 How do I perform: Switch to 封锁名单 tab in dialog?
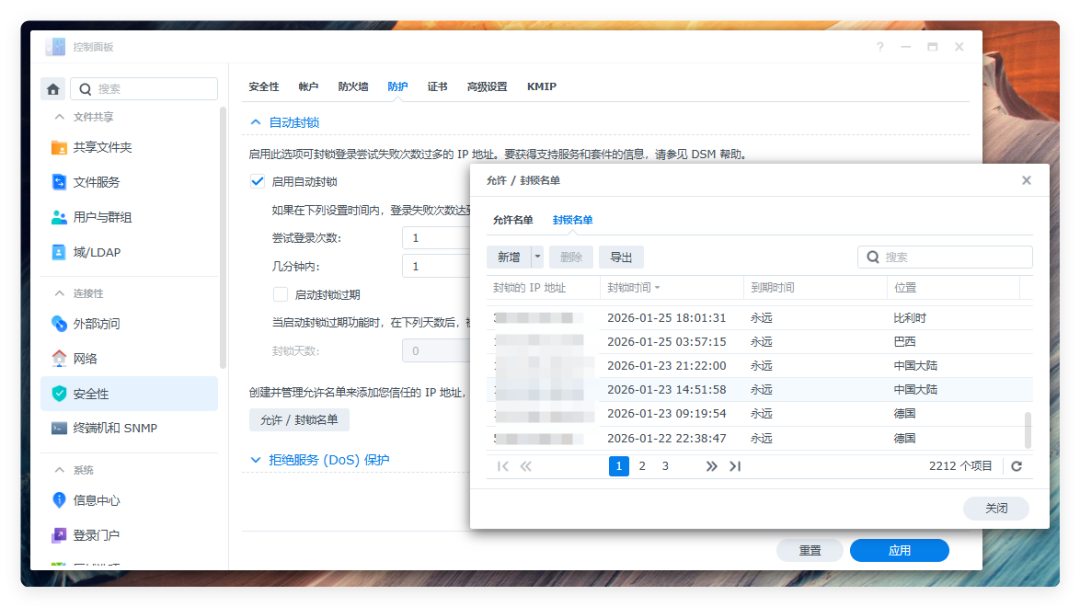(x=572, y=220)
